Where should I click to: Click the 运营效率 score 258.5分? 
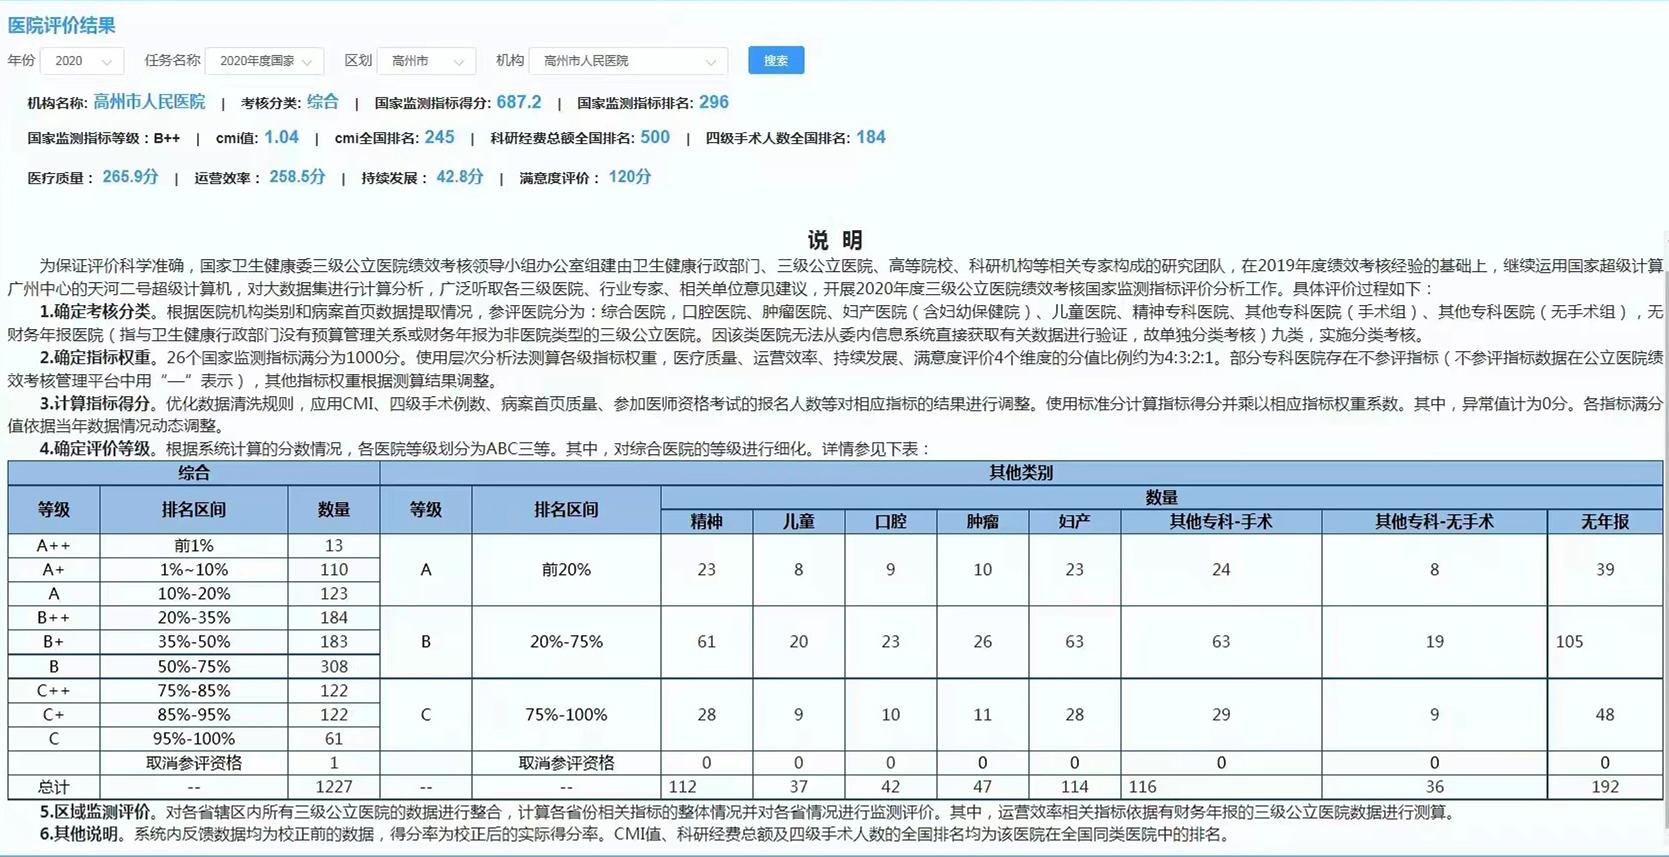click(297, 177)
